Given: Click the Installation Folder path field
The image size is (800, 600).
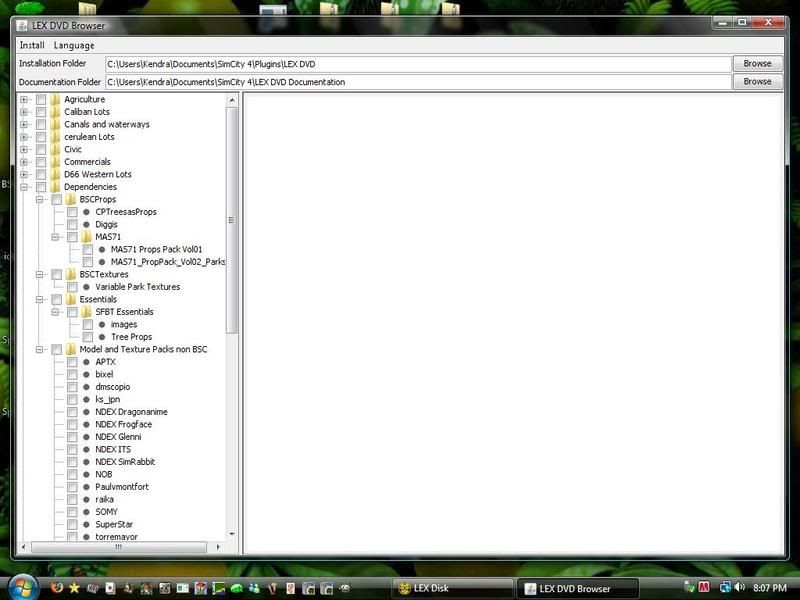Looking at the screenshot, I should [x=417, y=64].
